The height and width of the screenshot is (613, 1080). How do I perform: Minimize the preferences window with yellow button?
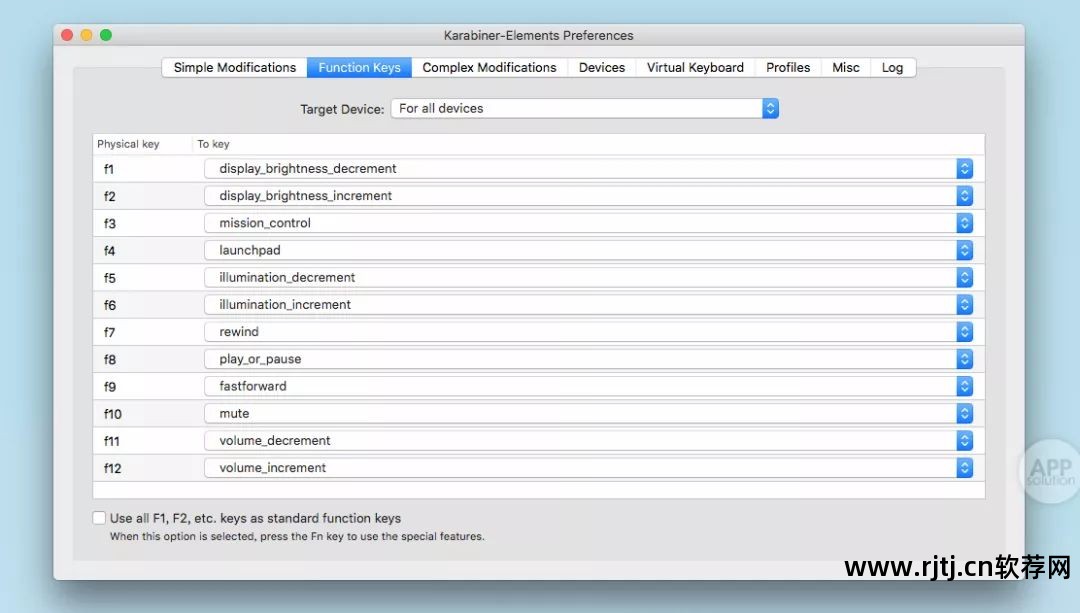click(86, 35)
